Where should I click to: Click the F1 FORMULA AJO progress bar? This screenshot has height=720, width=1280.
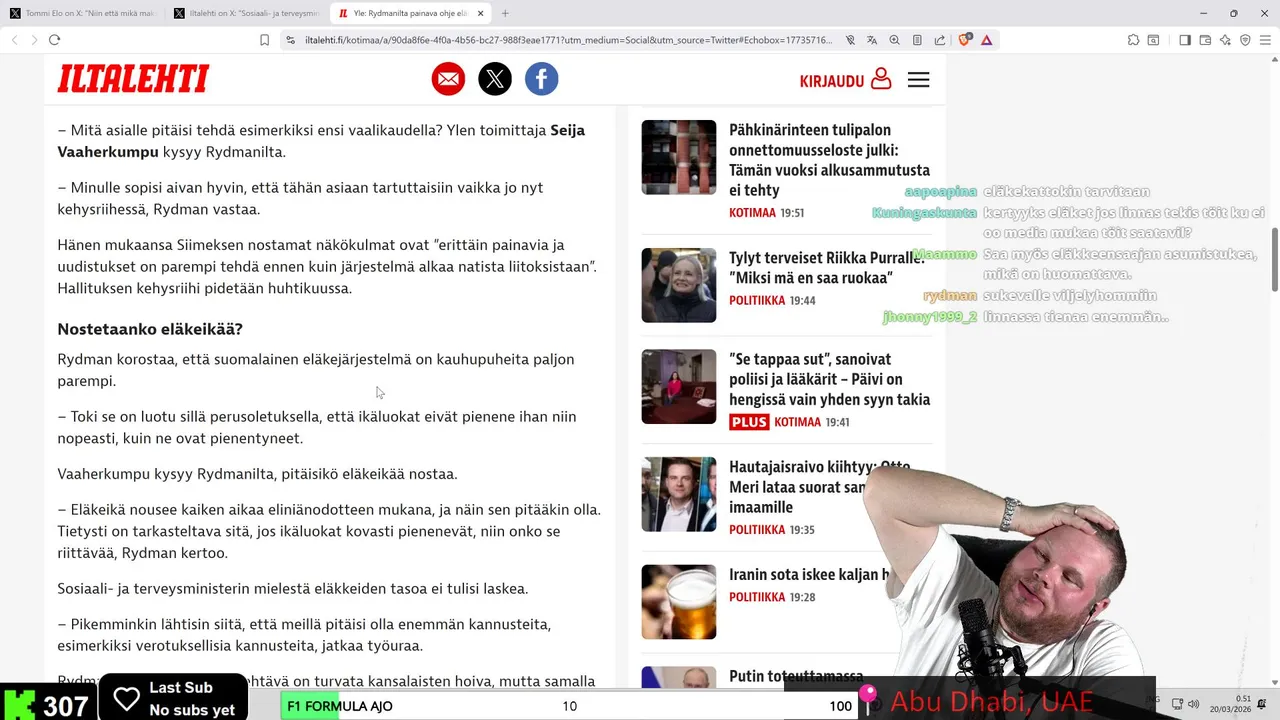coord(567,706)
